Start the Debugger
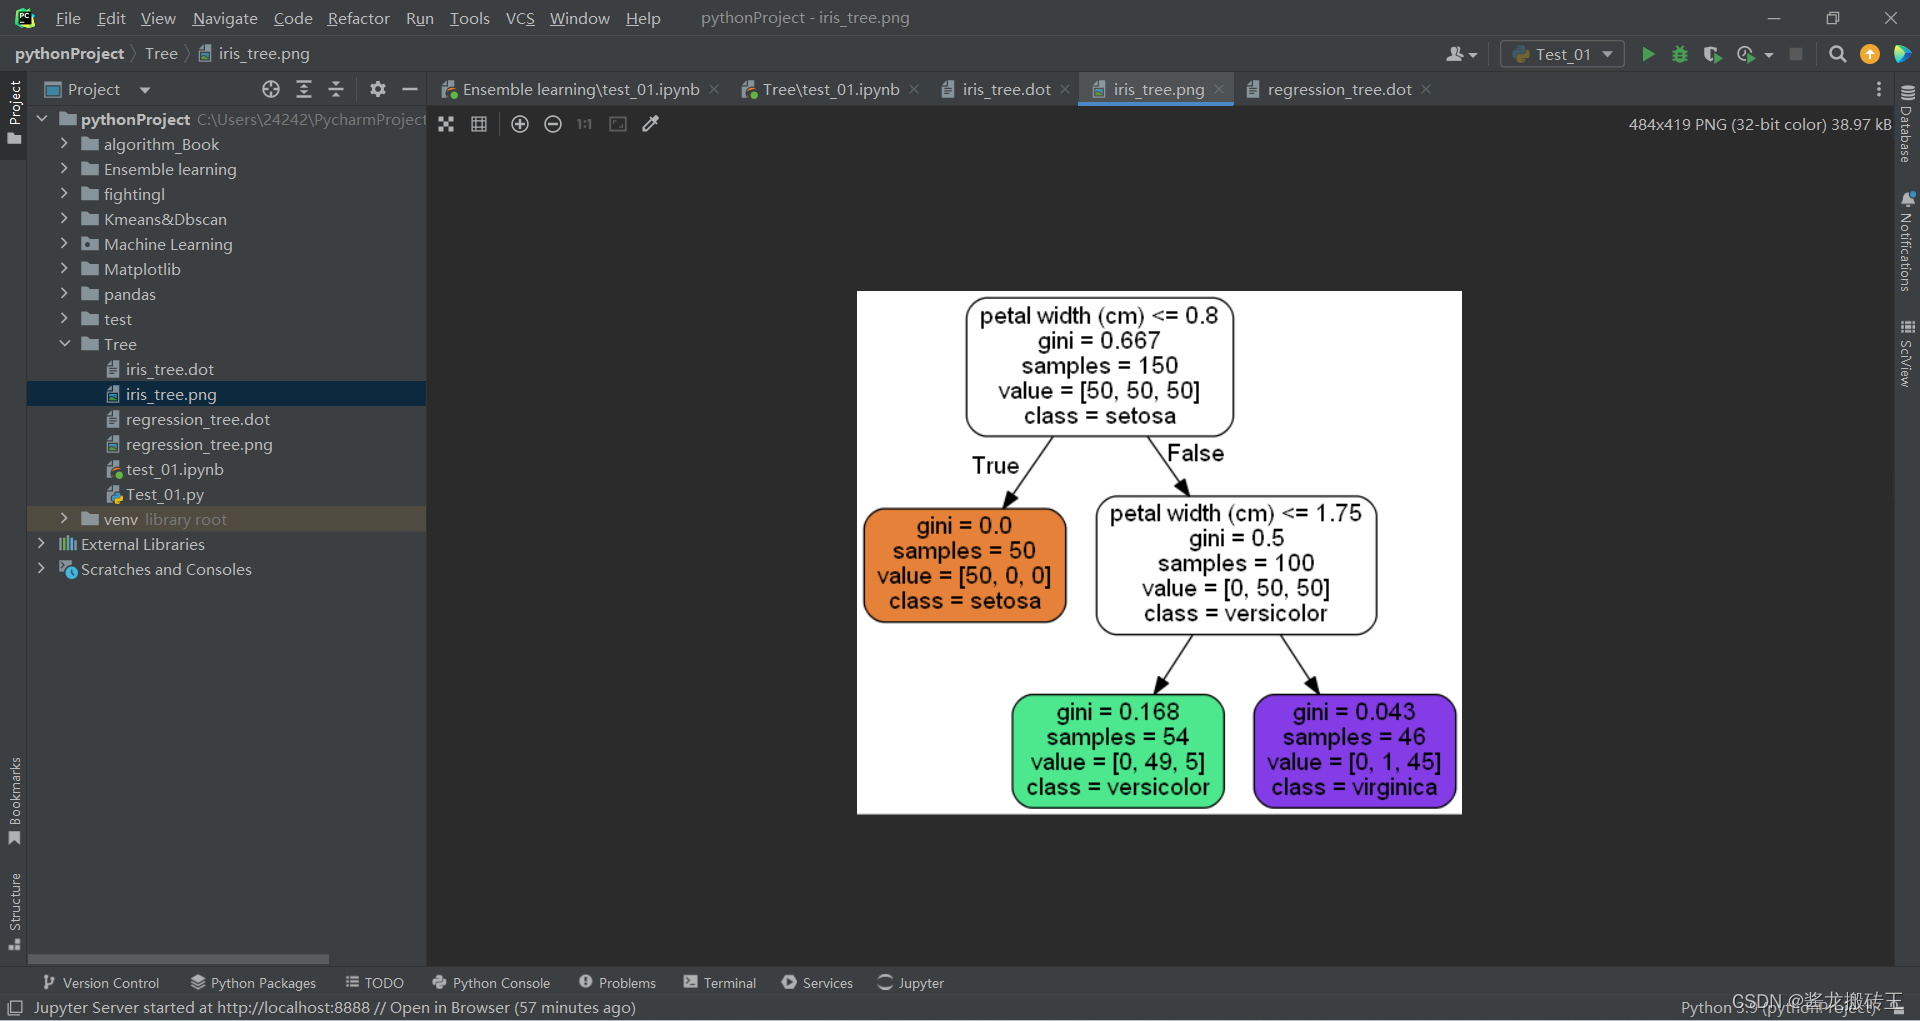 [1680, 54]
